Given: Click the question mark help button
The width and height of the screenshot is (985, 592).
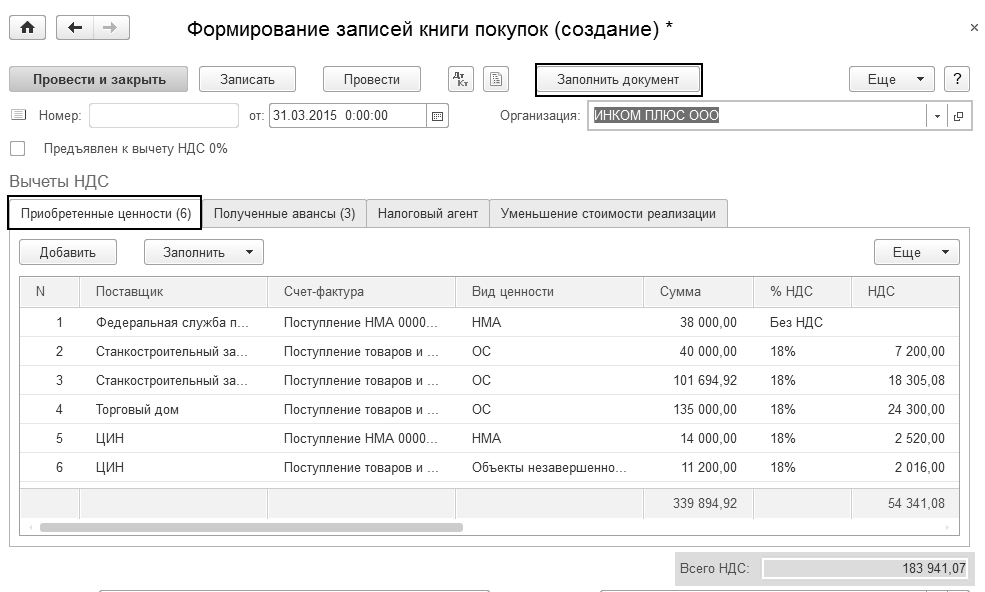Looking at the screenshot, I should coord(957,79).
